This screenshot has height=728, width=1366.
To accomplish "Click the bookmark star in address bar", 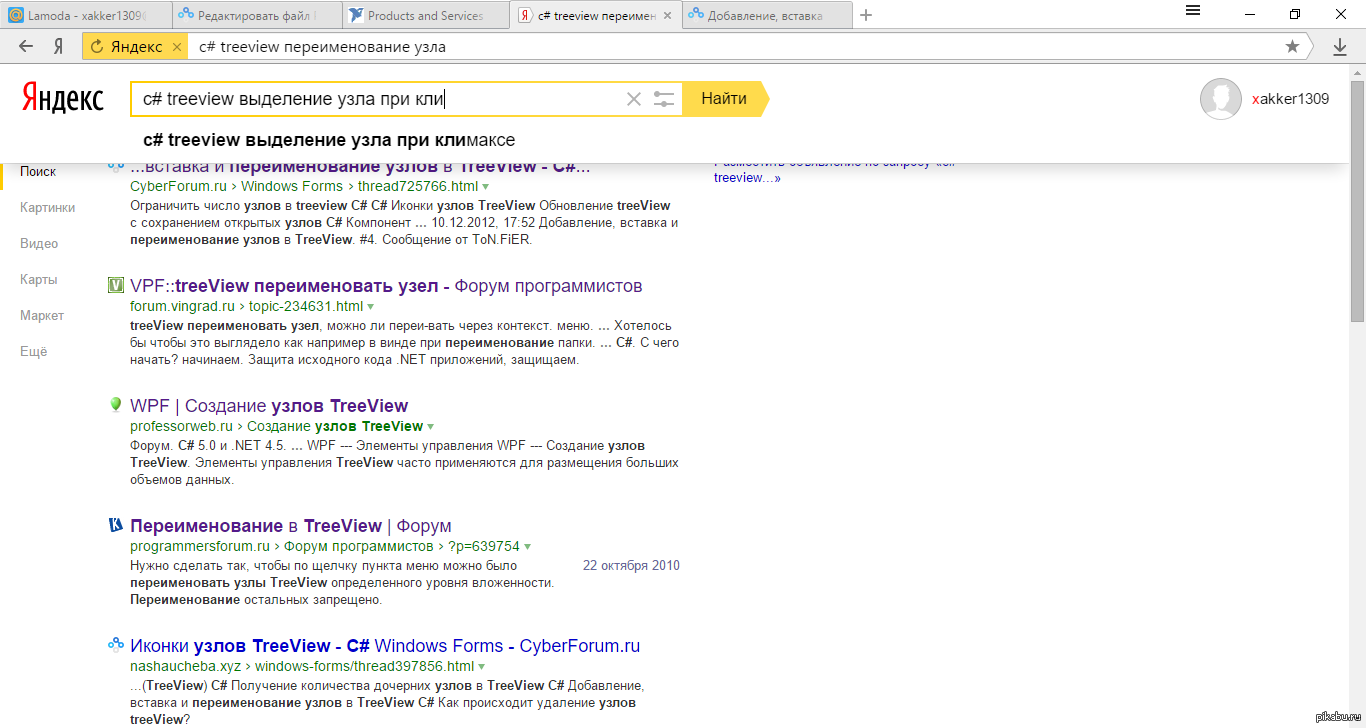I will point(1292,46).
